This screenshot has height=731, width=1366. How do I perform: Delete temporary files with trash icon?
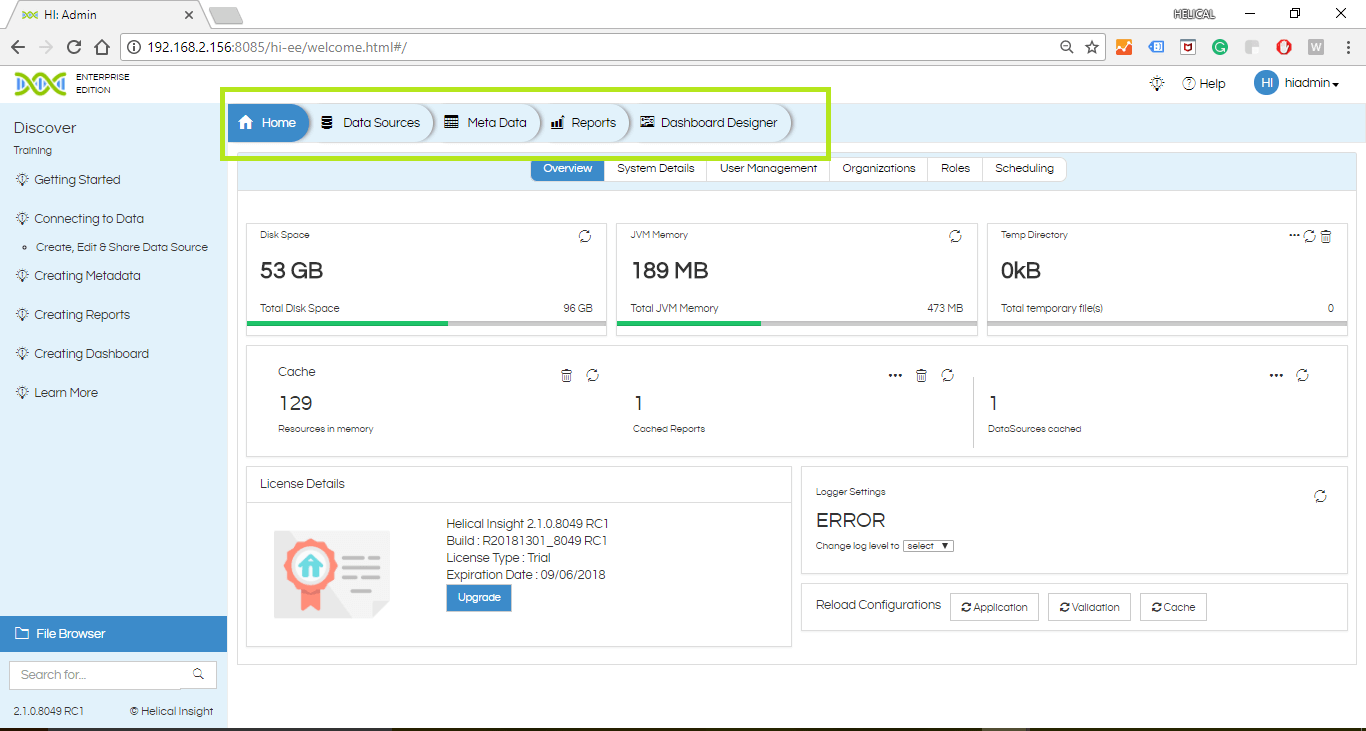point(1326,236)
